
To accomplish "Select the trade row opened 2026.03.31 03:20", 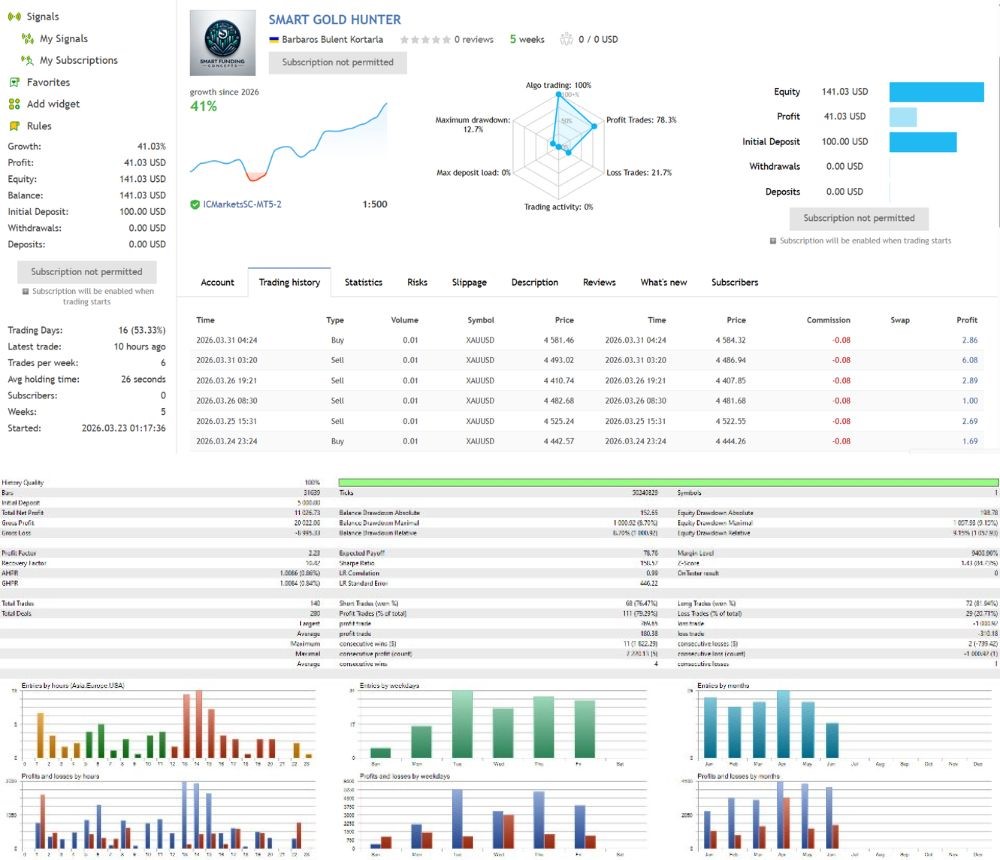I will 587,360.
